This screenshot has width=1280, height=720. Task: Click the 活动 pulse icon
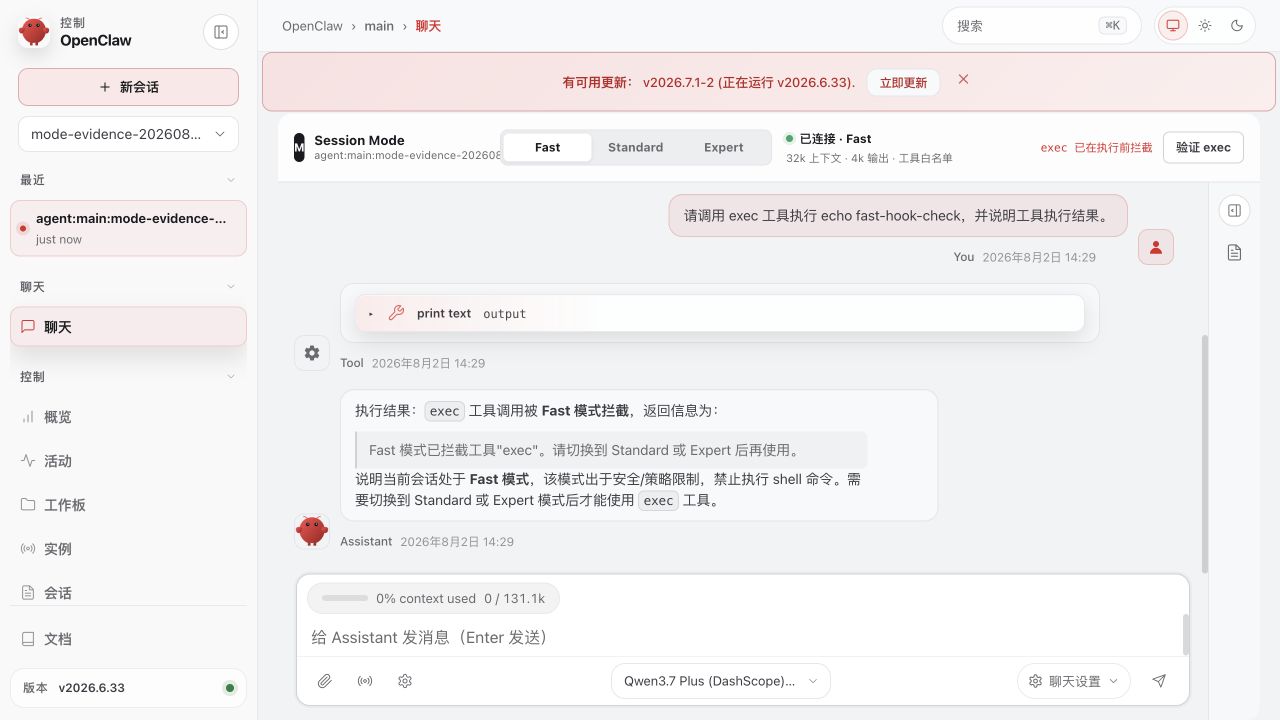pyautogui.click(x=28, y=461)
